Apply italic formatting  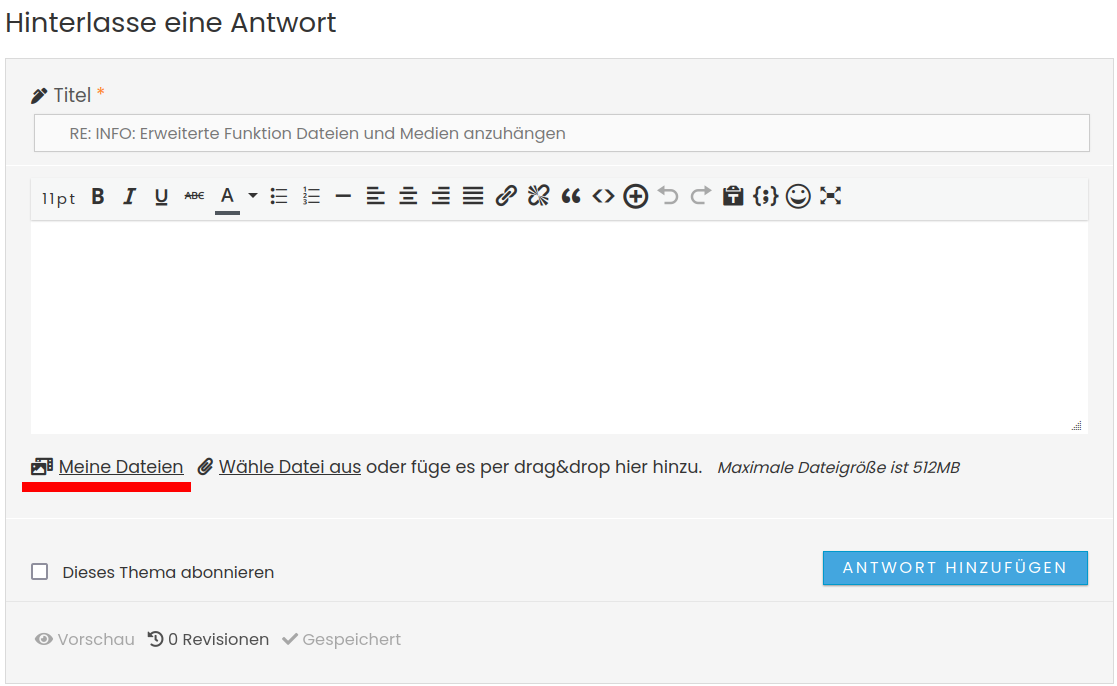tap(129, 197)
